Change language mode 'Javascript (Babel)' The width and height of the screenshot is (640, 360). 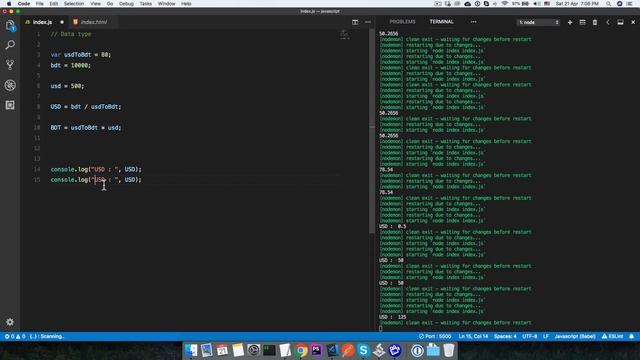[x=575, y=336]
